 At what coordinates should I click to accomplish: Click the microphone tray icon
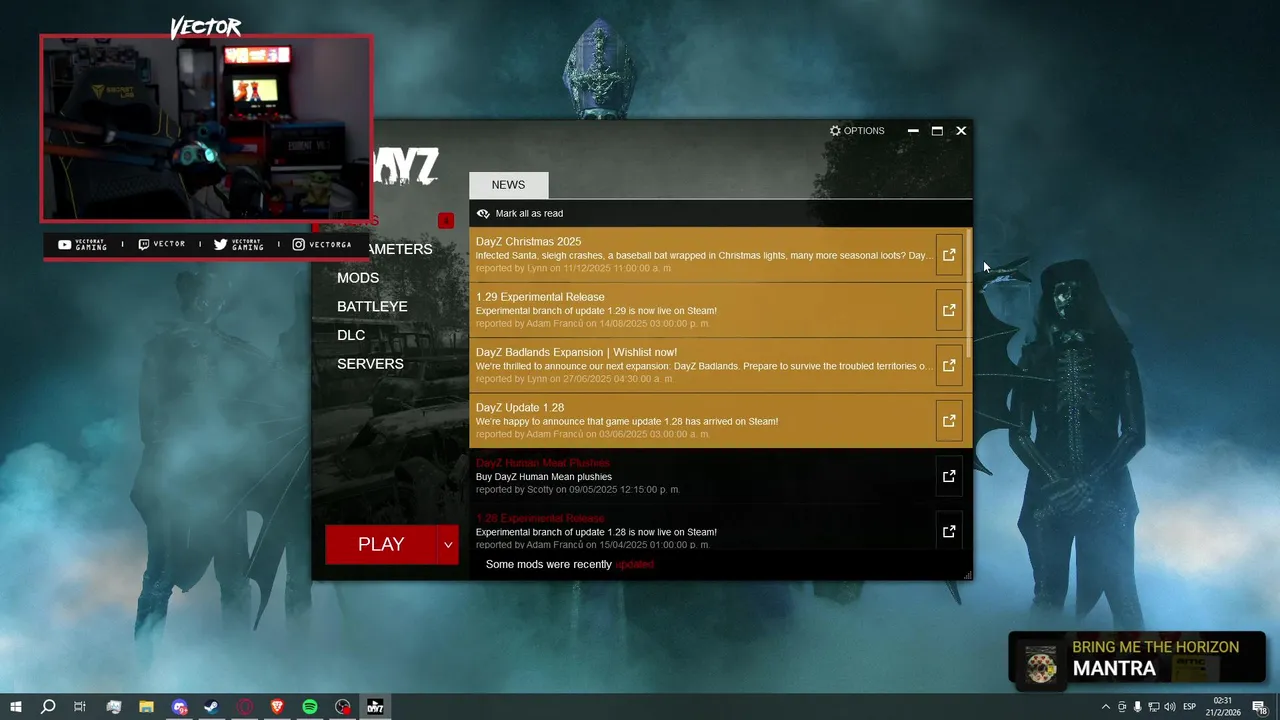(x=1137, y=707)
